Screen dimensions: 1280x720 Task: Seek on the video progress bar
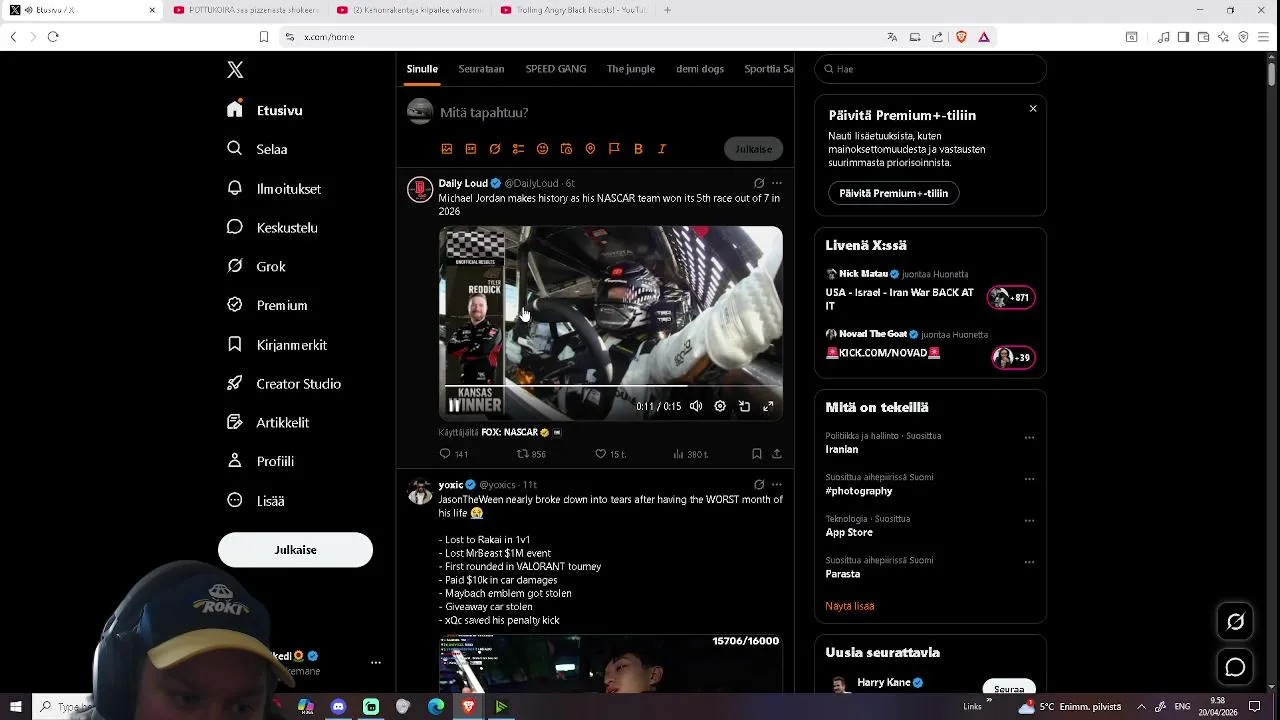pyautogui.click(x=611, y=385)
